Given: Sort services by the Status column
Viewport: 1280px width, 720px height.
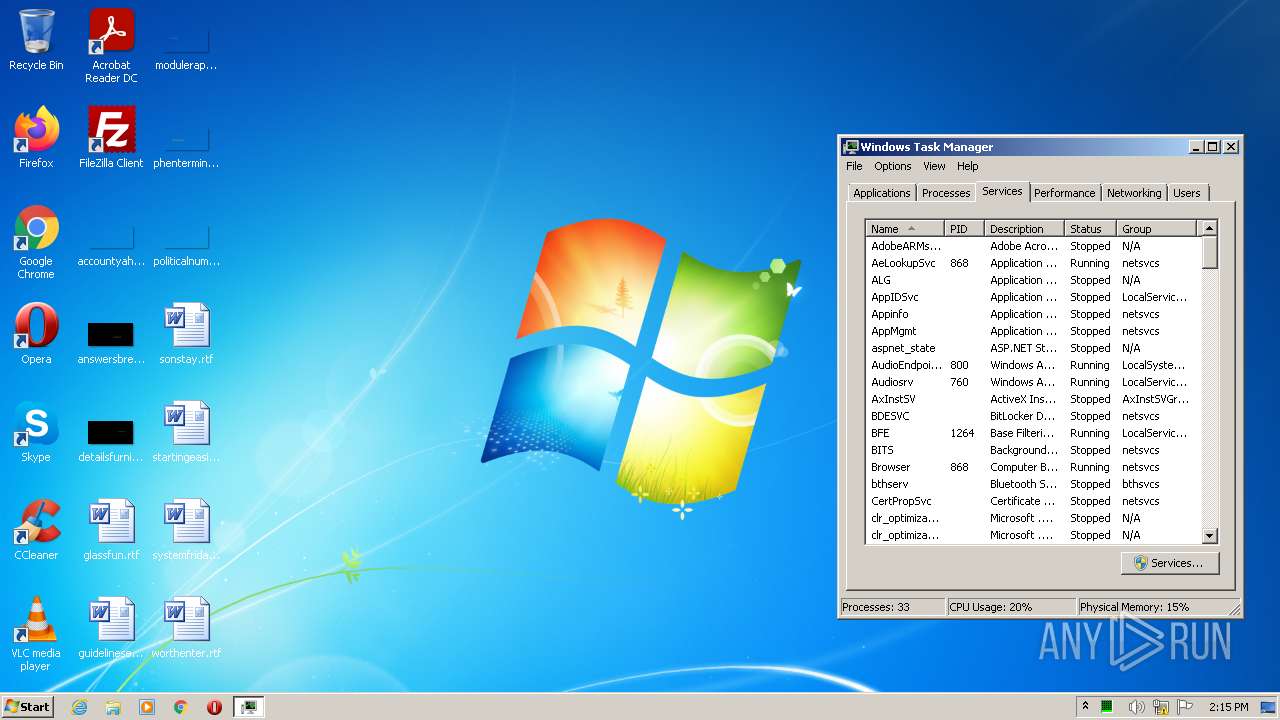Looking at the screenshot, I should click(1090, 229).
